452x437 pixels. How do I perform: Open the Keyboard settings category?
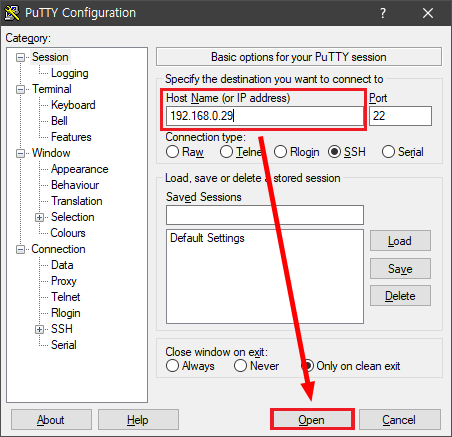point(73,105)
